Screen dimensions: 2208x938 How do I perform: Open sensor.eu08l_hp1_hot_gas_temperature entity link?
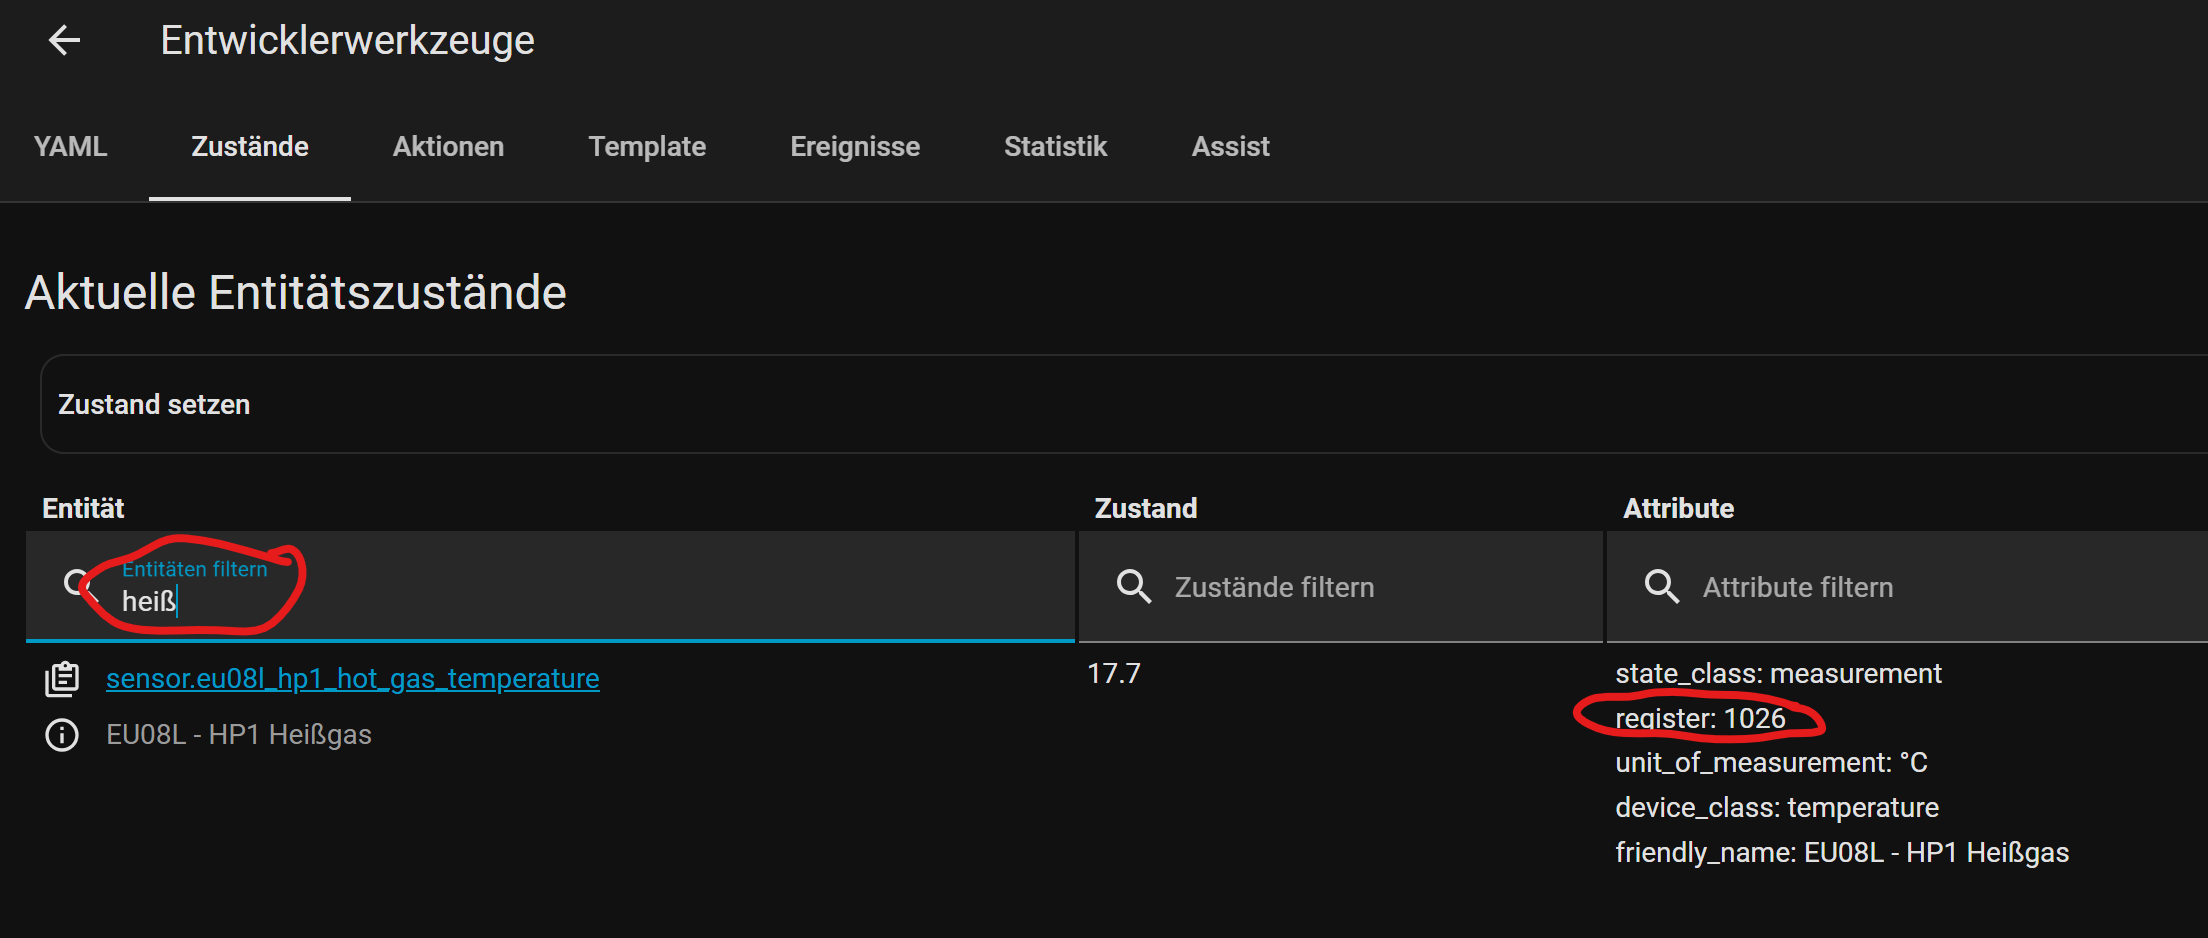coord(353,678)
